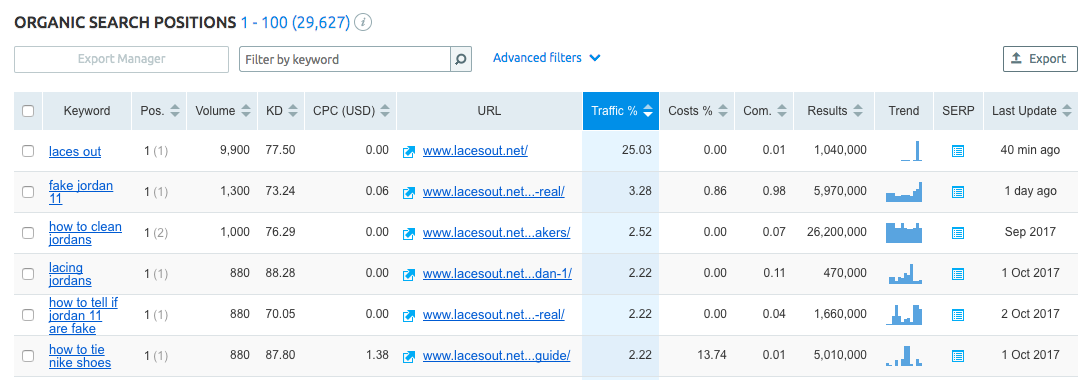
Task: Click the URL column header
Action: pyautogui.click(x=489, y=110)
